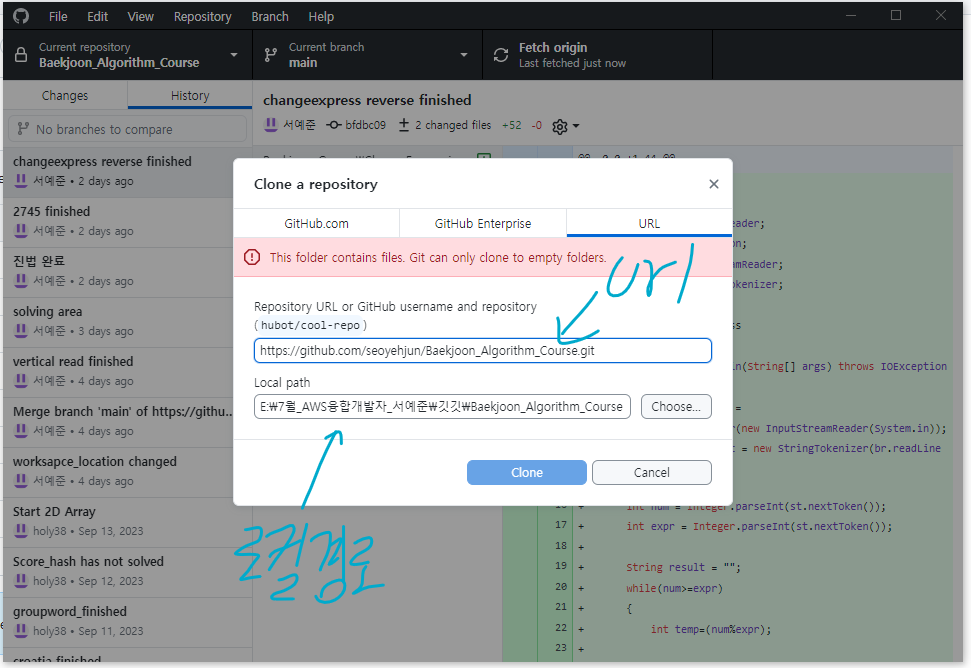Select commit 'vertical read finished'
971x668 pixels.
[x=119, y=371]
